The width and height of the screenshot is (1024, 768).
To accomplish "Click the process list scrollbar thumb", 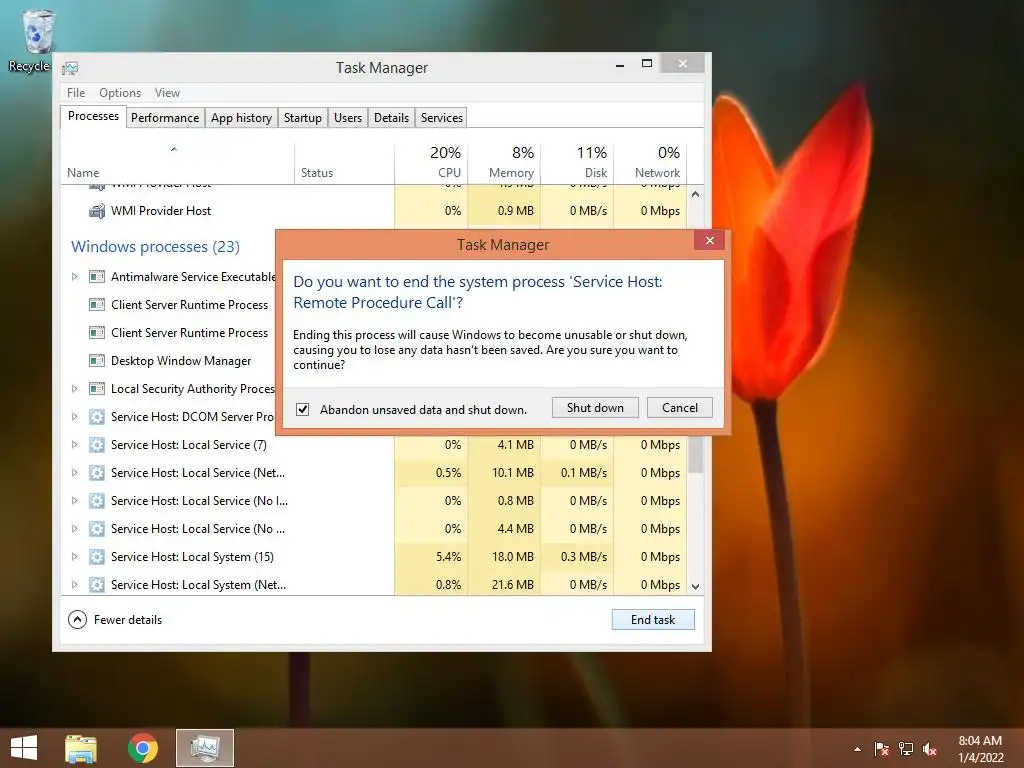I will (x=696, y=454).
